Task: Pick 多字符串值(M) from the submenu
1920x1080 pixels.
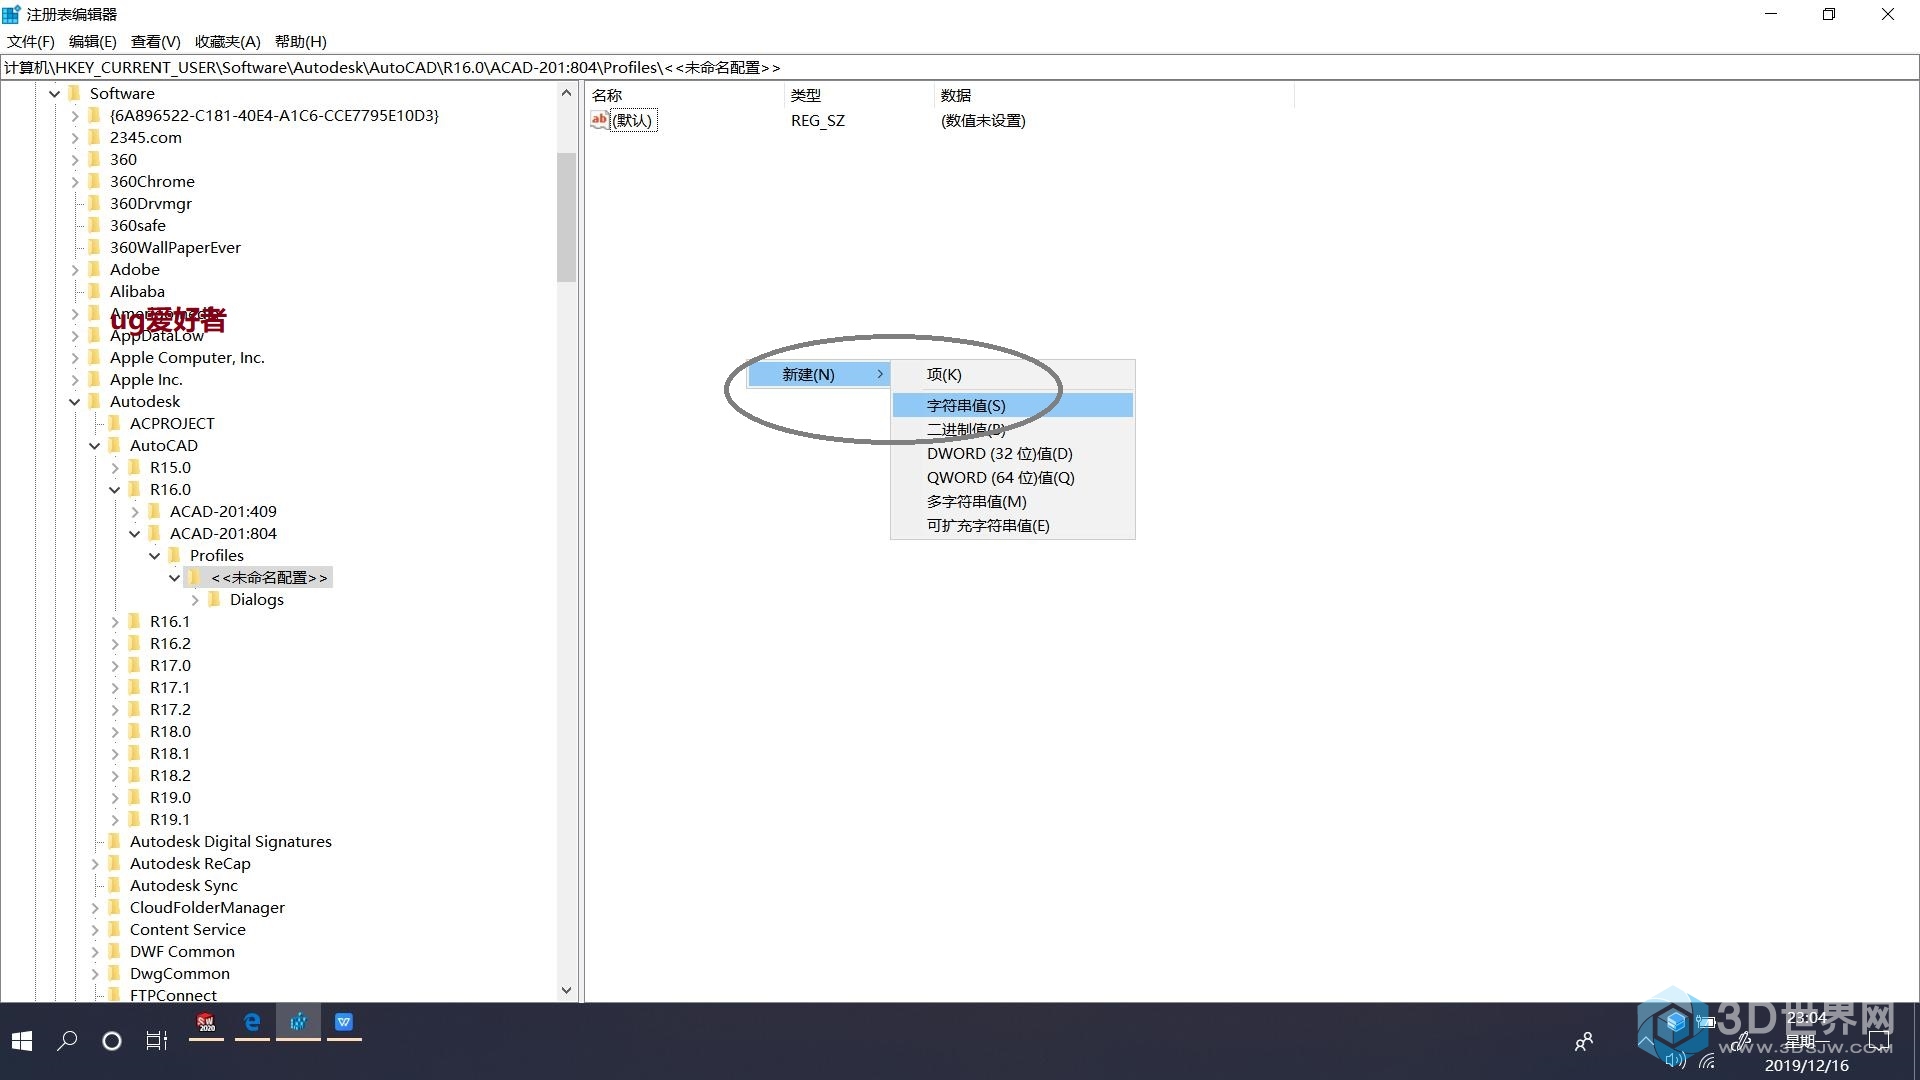Action: click(1012, 501)
